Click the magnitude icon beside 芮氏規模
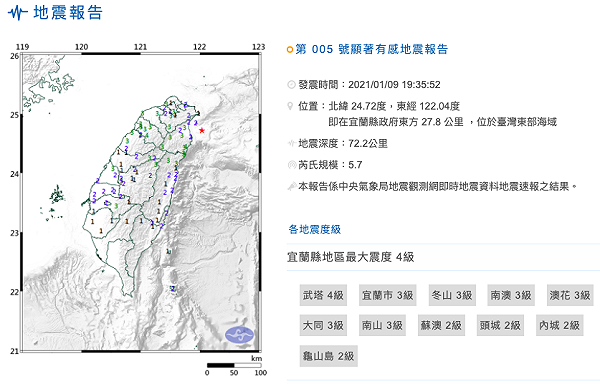600x384 pixels. (291, 165)
